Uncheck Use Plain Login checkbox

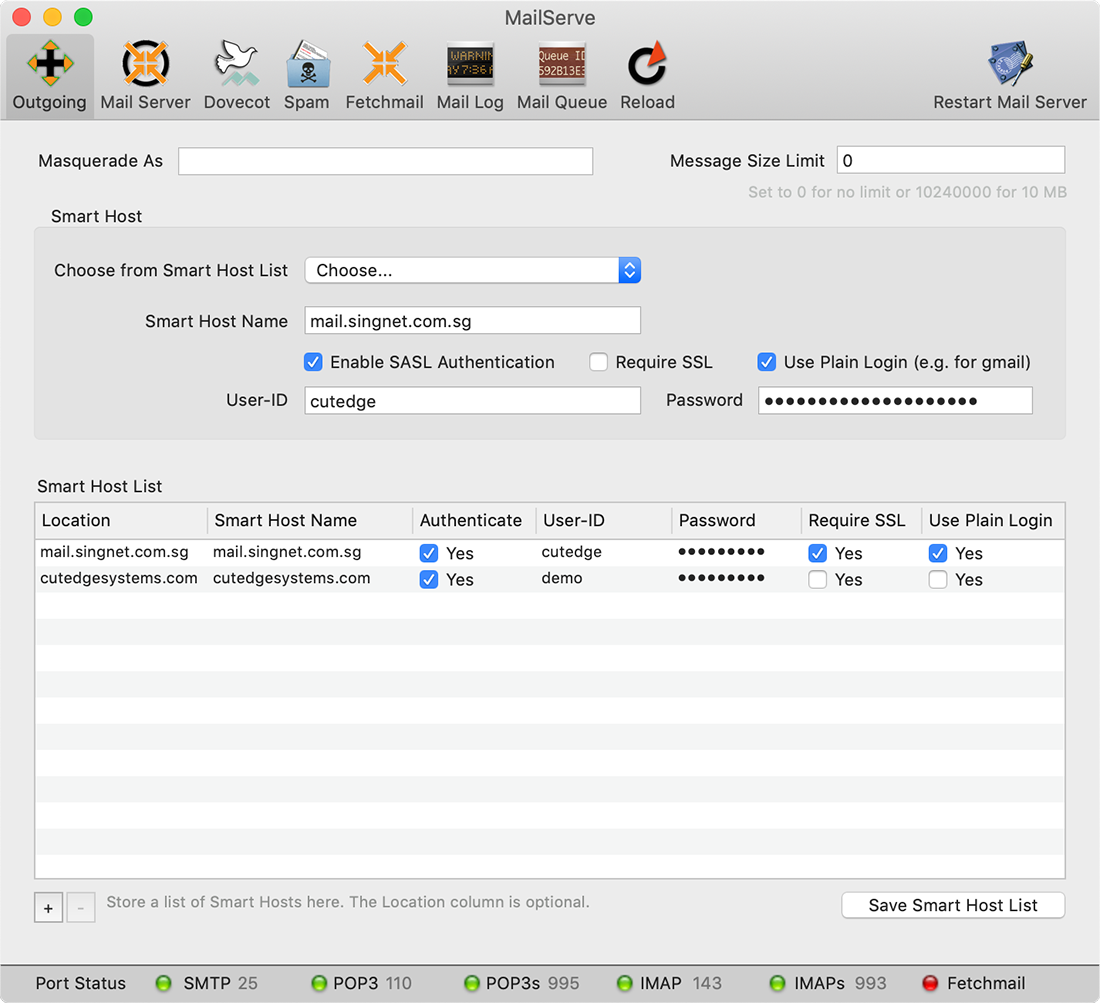pyautogui.click(x=767, y=362)
